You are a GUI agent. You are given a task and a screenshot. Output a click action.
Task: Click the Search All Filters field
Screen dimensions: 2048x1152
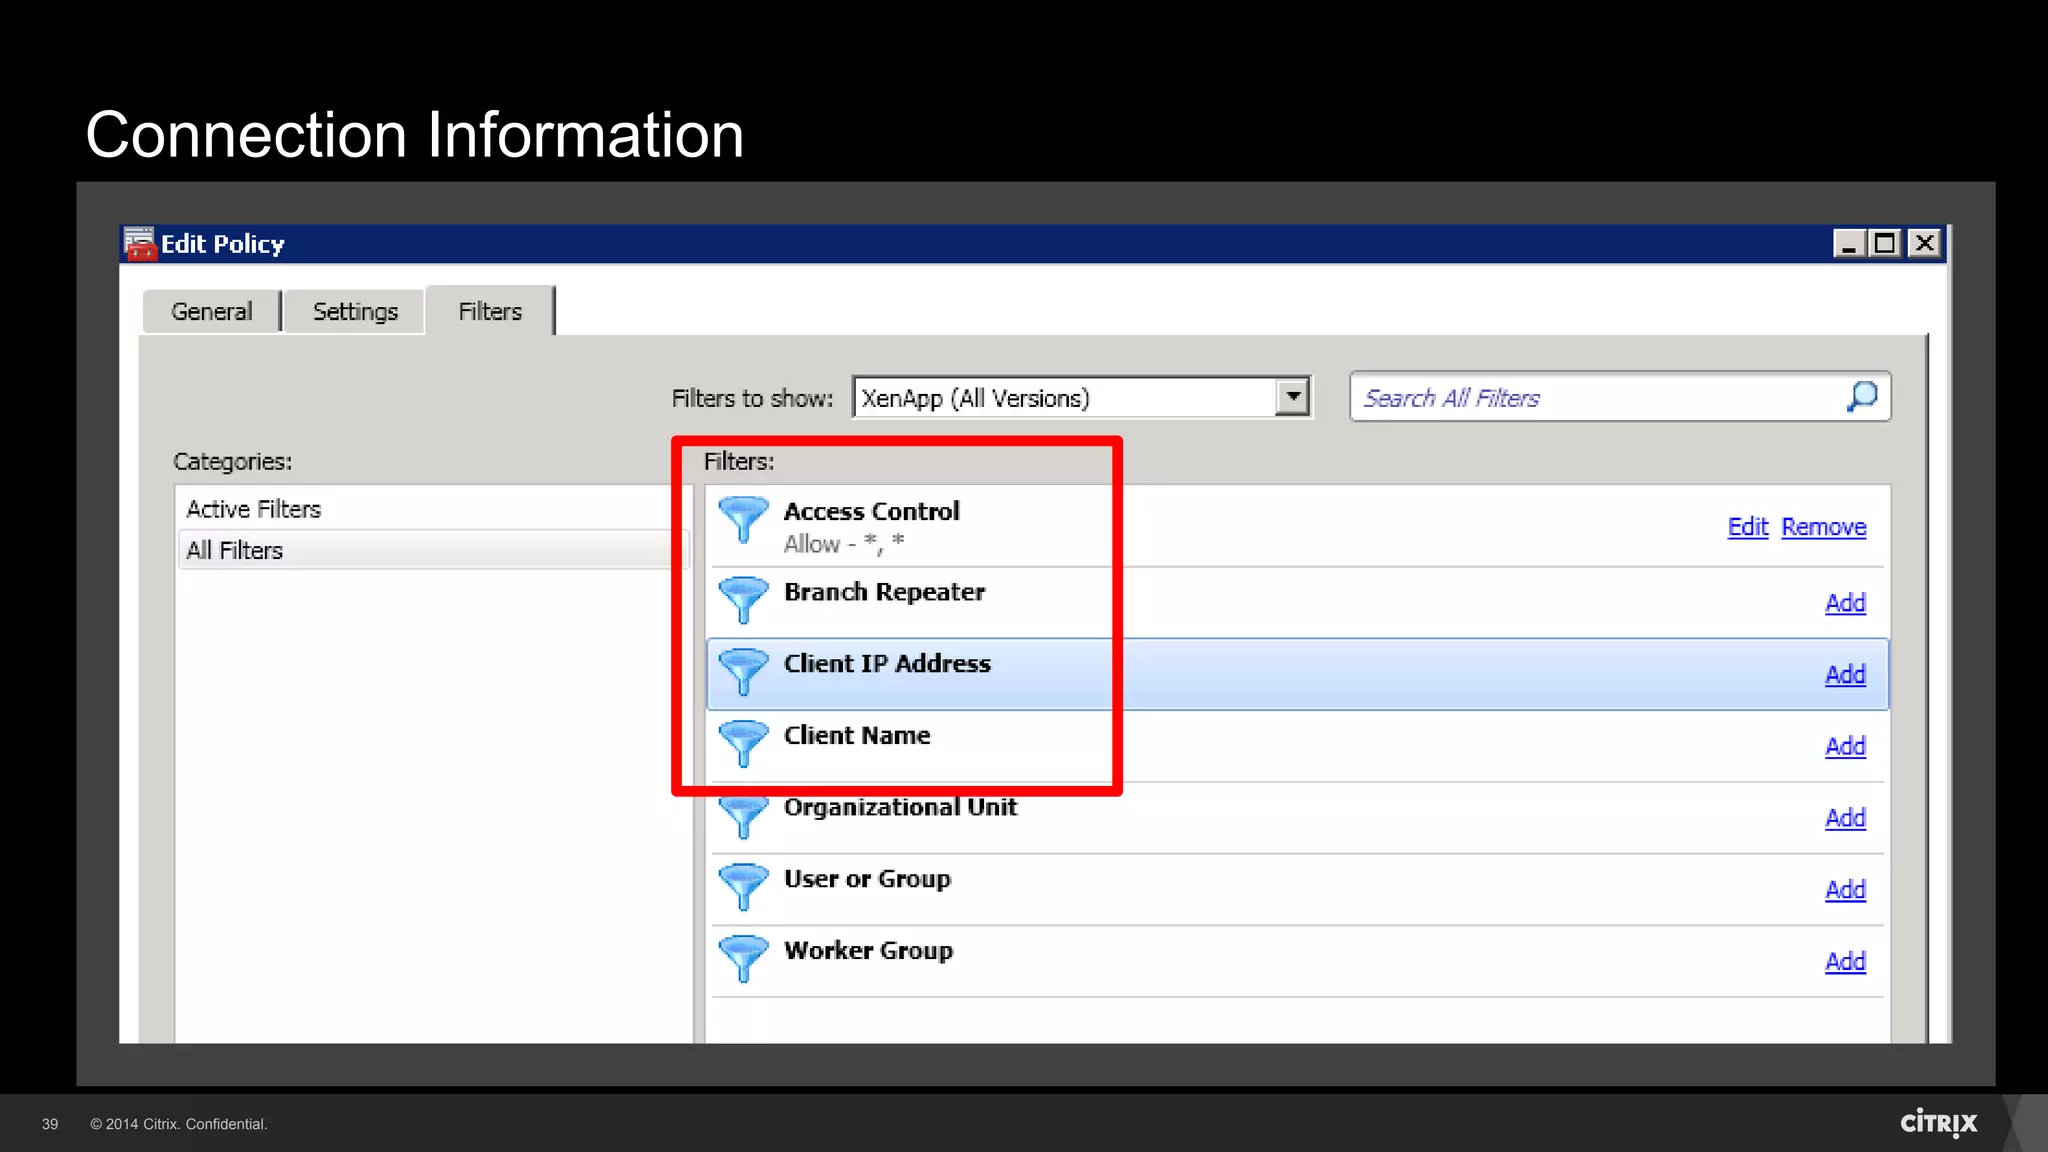tap(1619, 397)
